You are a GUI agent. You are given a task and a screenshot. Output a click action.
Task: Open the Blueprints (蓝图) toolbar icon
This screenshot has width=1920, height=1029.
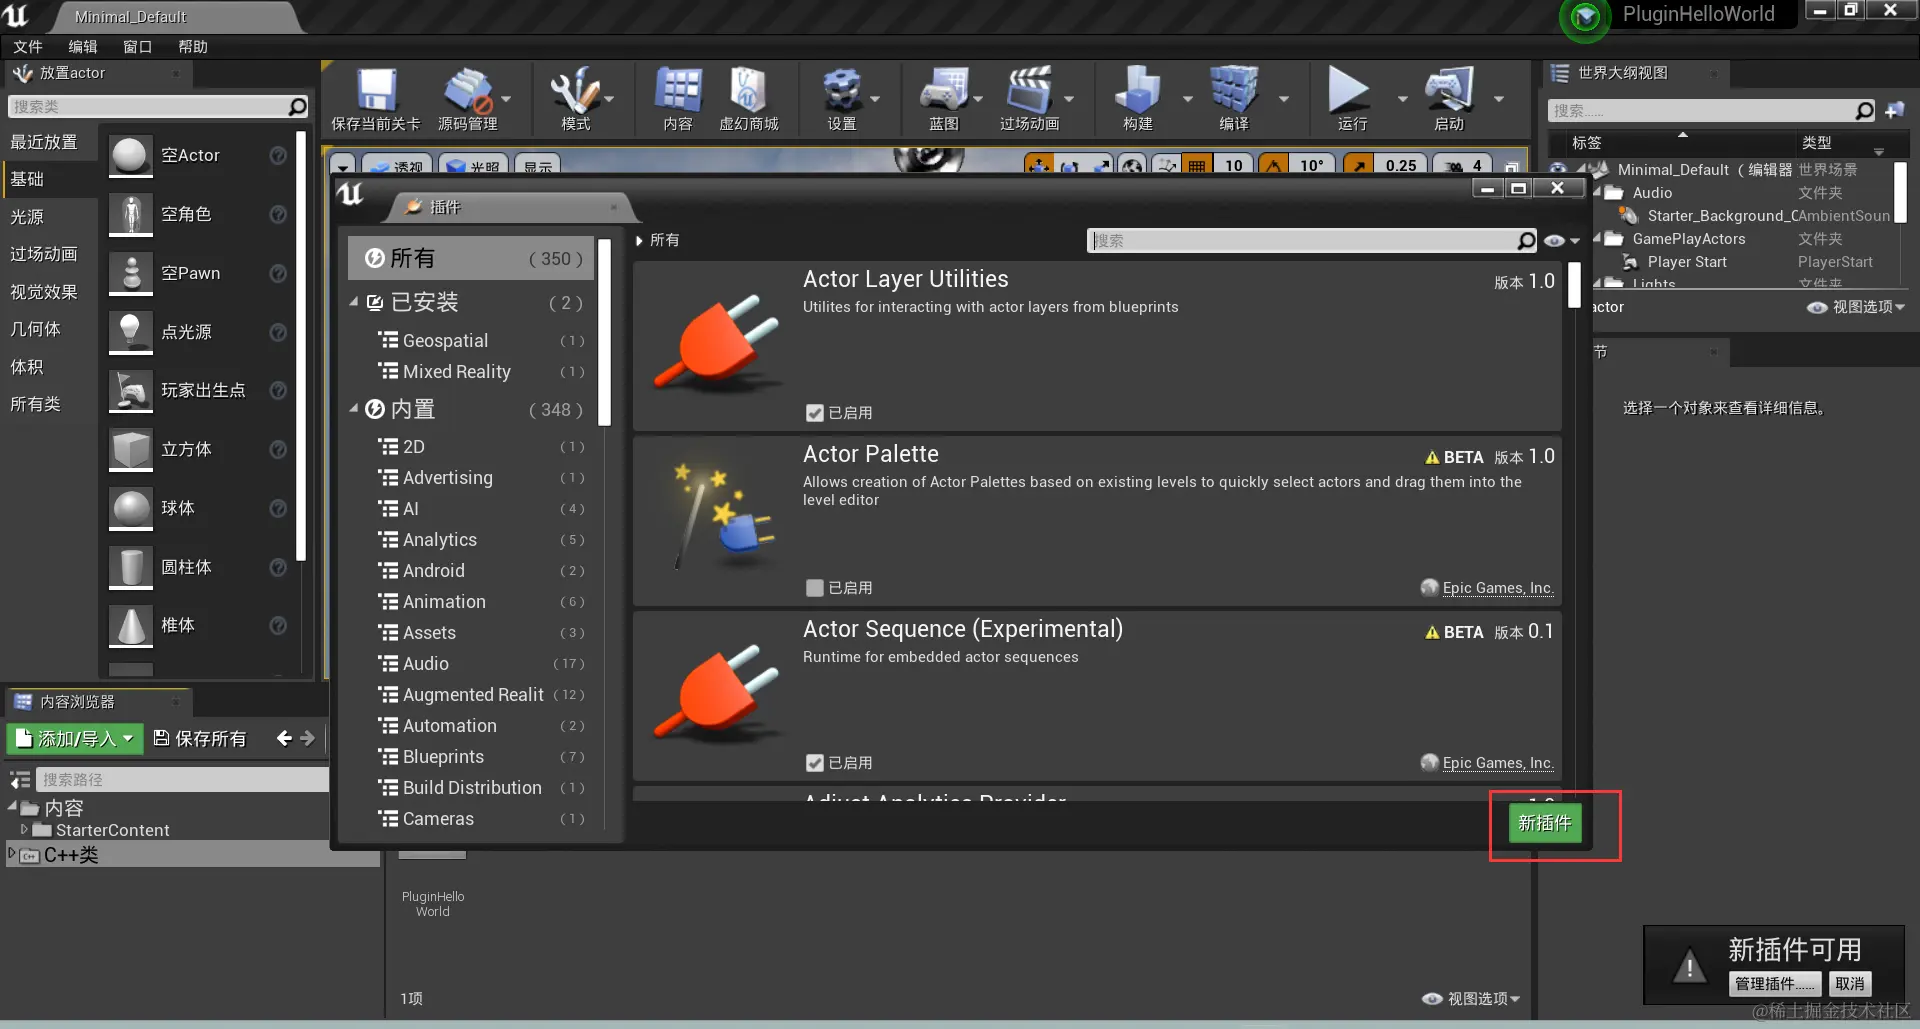pyautogui.click(x=944, y=91)
